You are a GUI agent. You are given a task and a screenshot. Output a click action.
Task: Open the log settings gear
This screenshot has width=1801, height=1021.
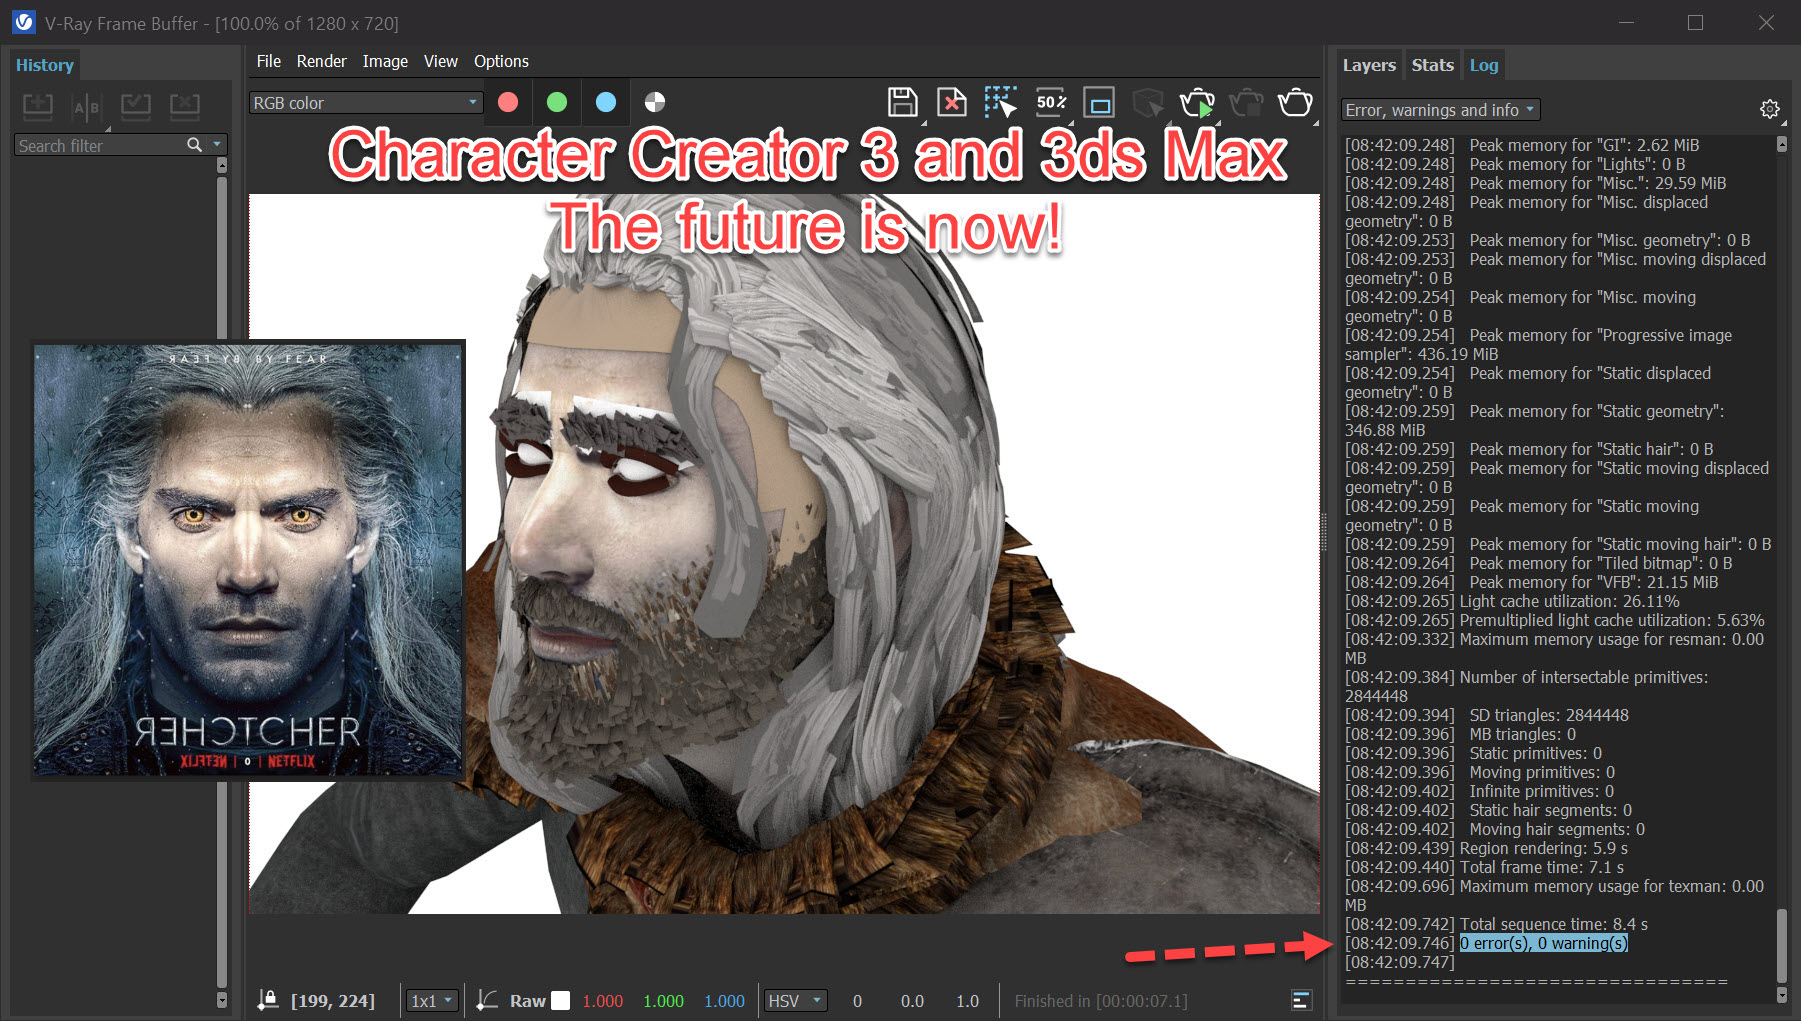pos(1769,108)
